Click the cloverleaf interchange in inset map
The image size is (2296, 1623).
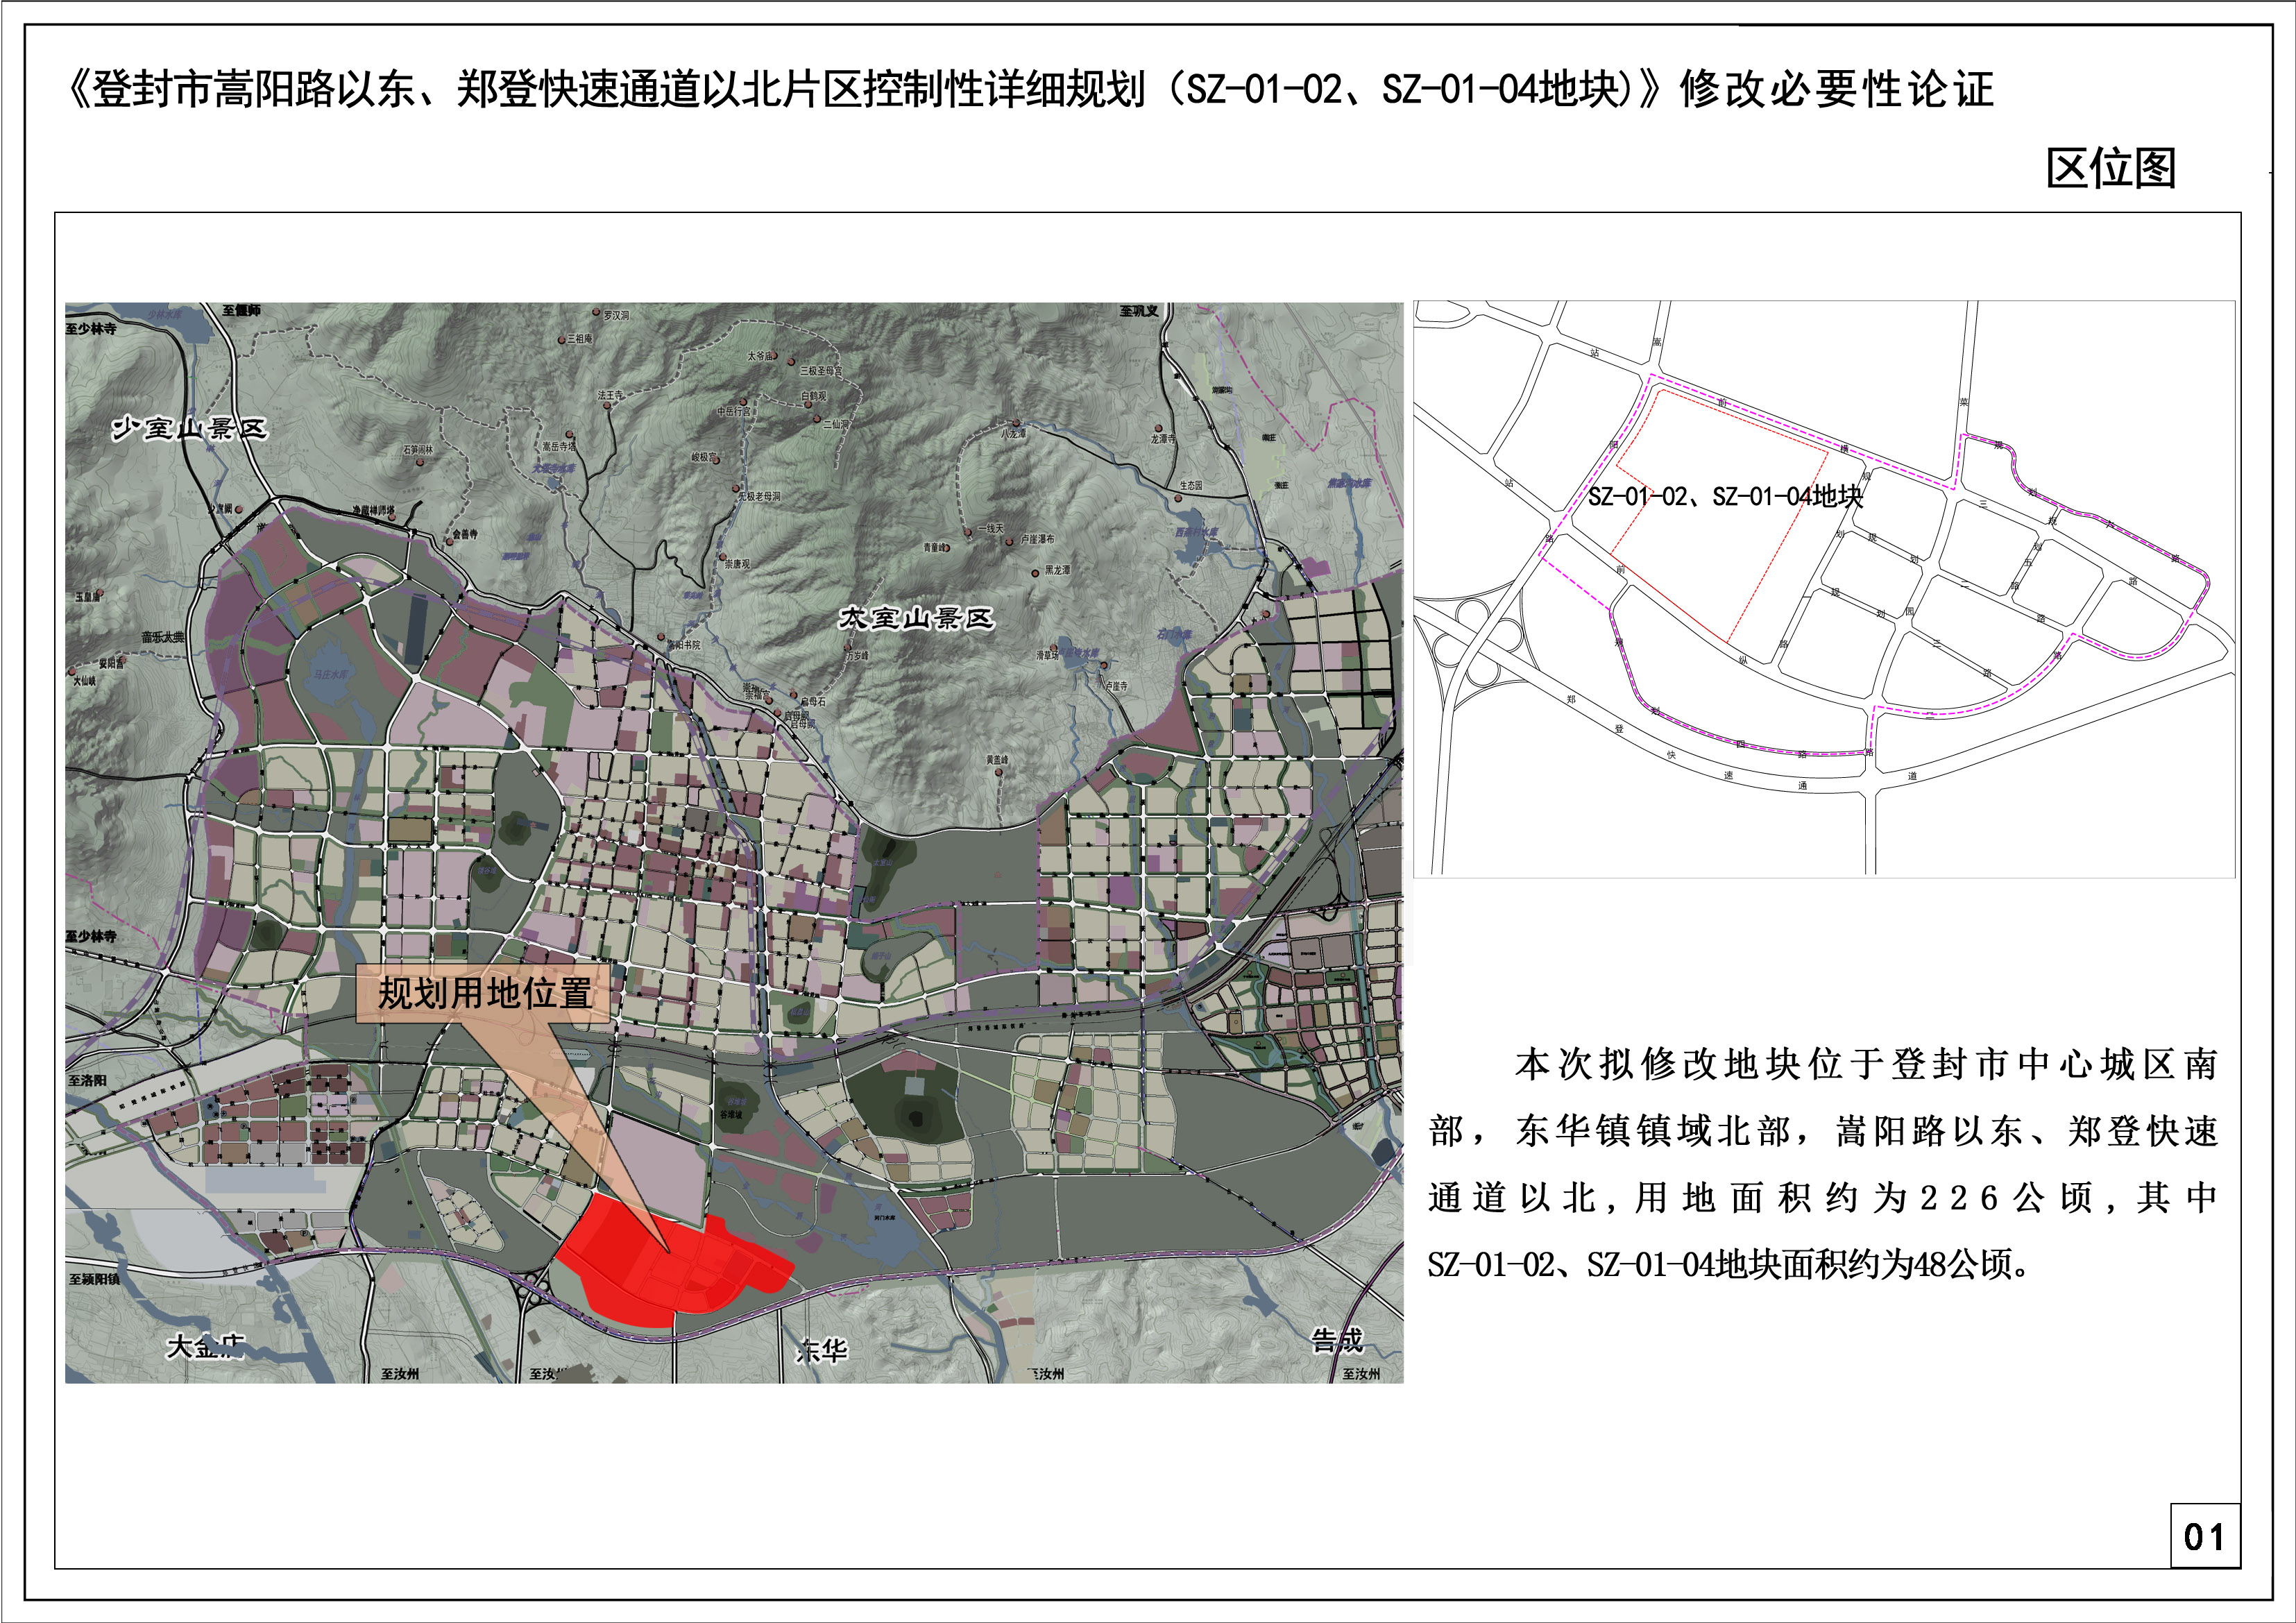[1477, 643]
